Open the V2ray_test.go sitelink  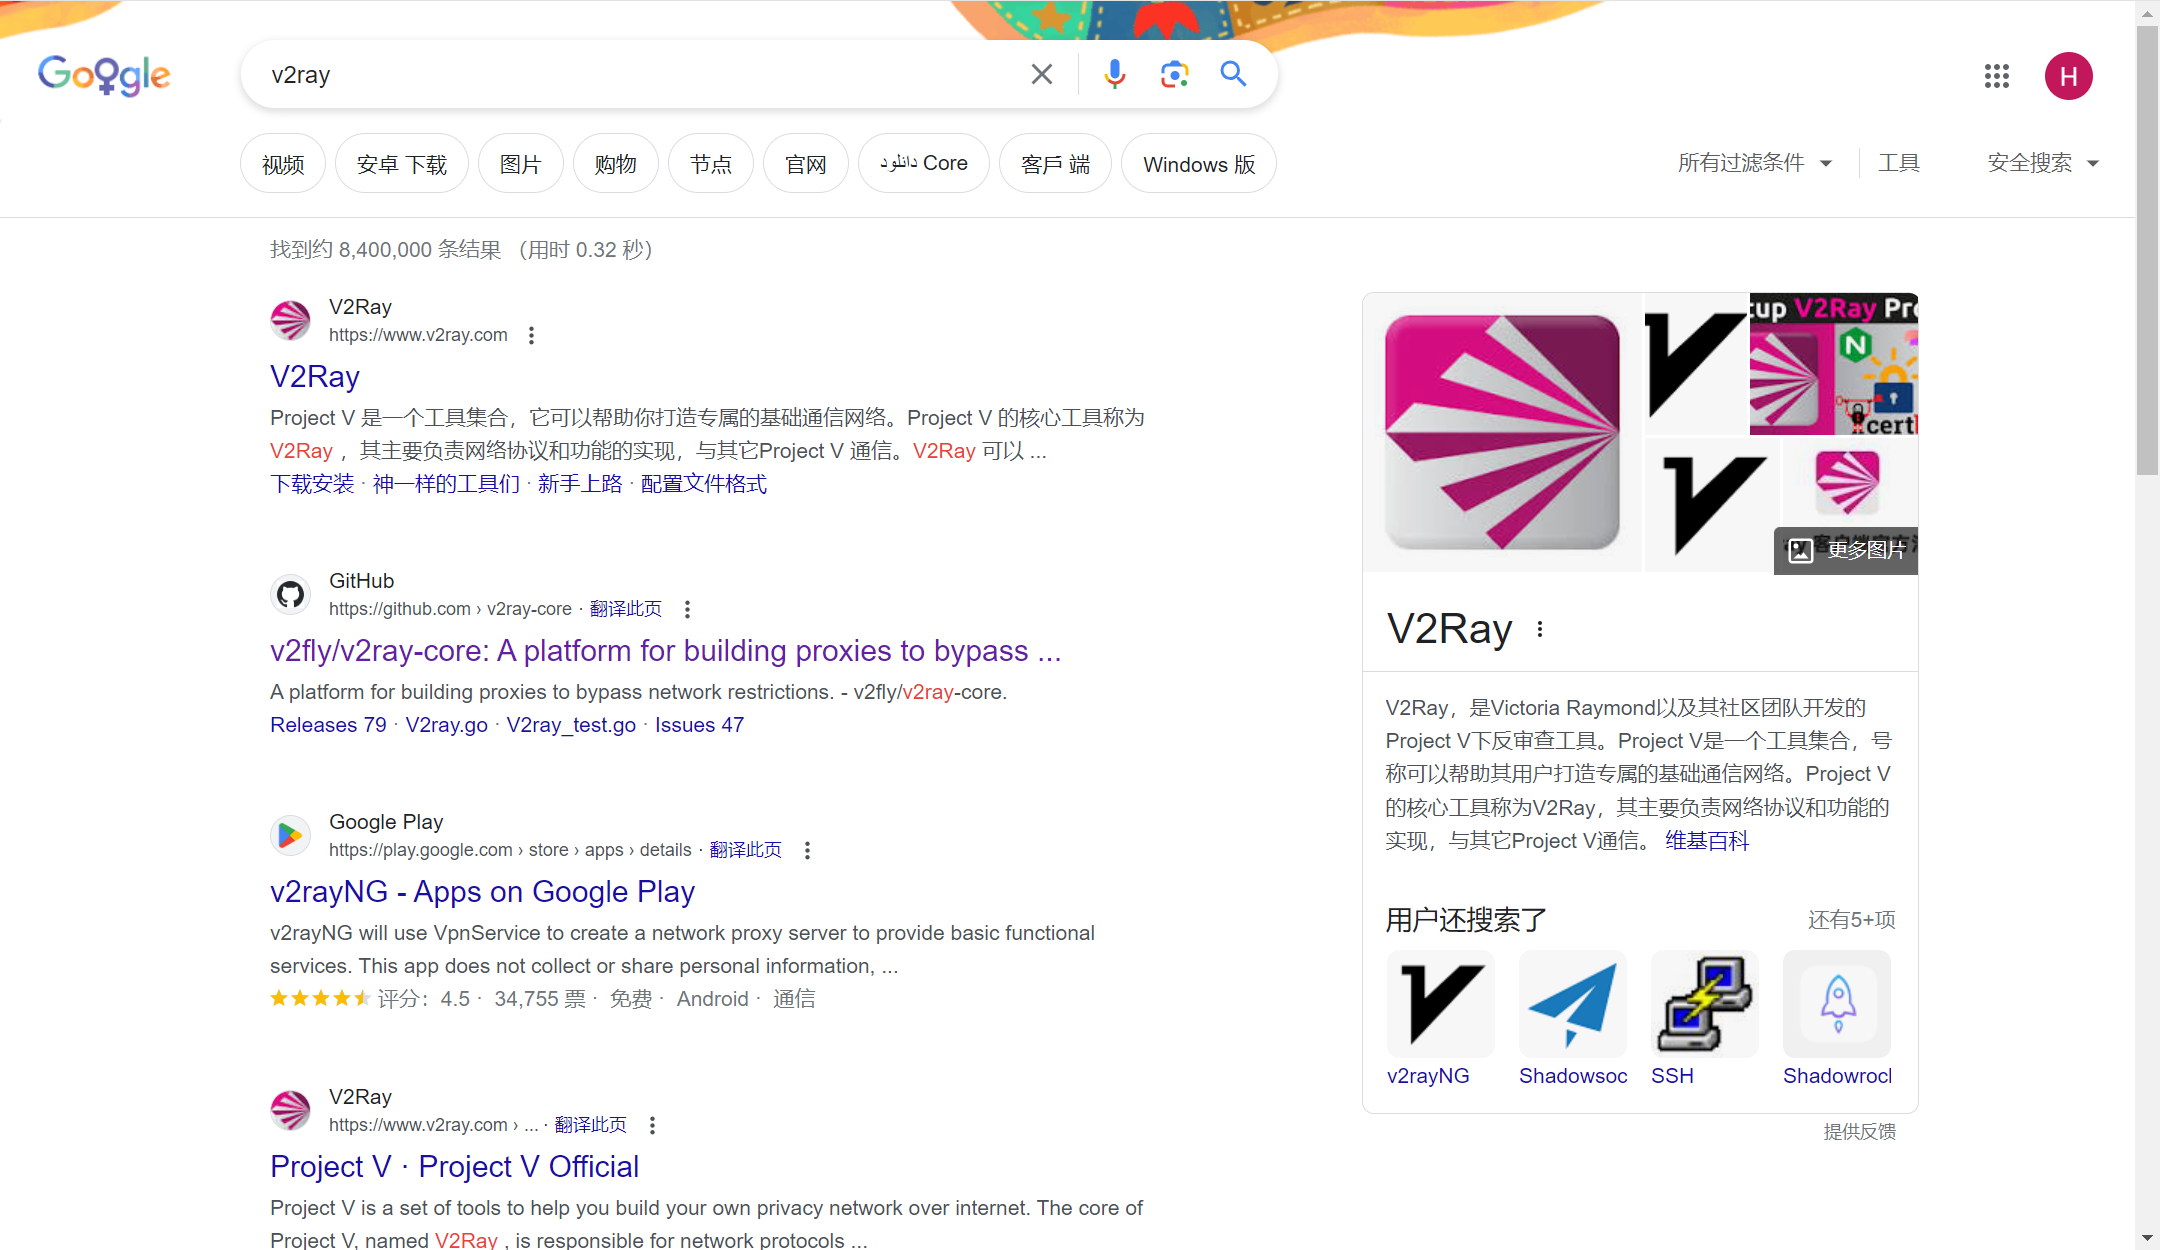(x=571, y=725)
